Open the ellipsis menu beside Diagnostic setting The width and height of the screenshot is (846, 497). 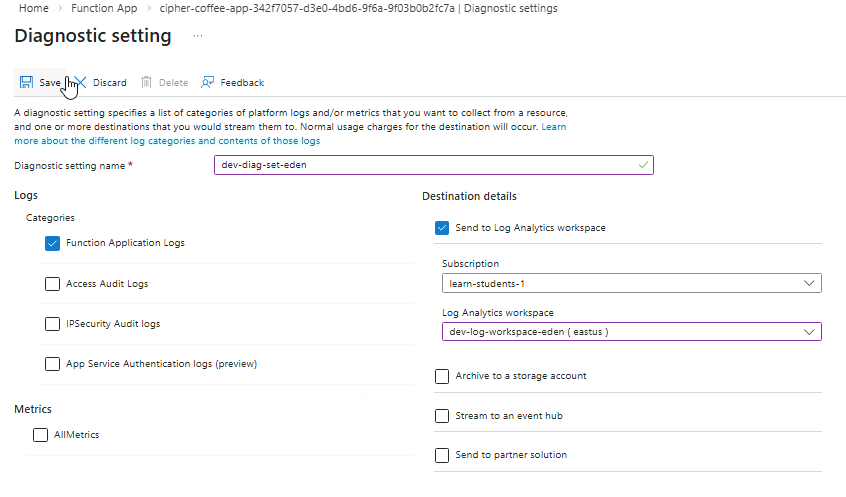[198, 37]
